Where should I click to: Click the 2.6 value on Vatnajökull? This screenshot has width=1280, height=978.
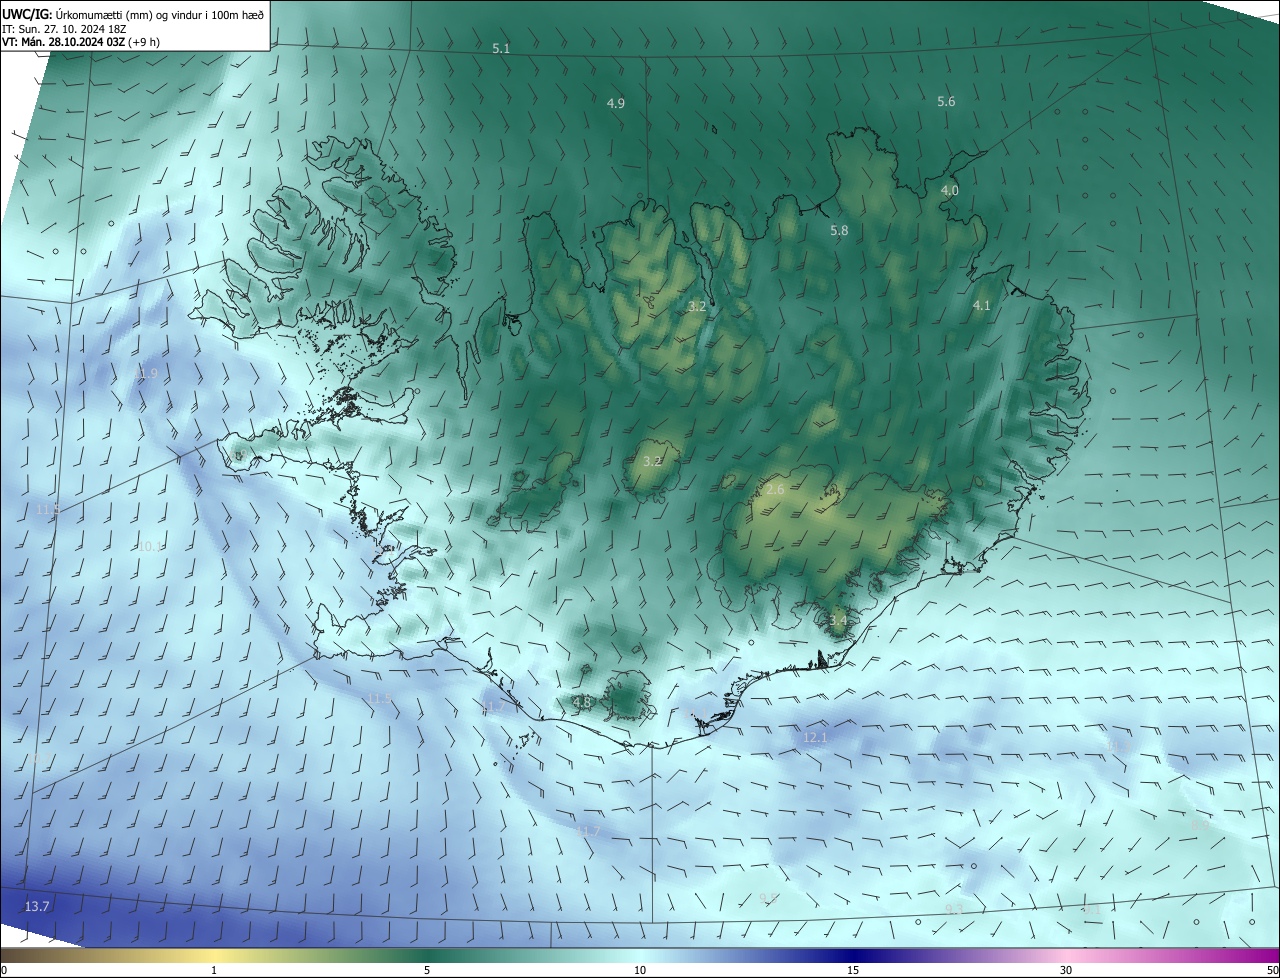pyautogui.click(x=775, y=489)
